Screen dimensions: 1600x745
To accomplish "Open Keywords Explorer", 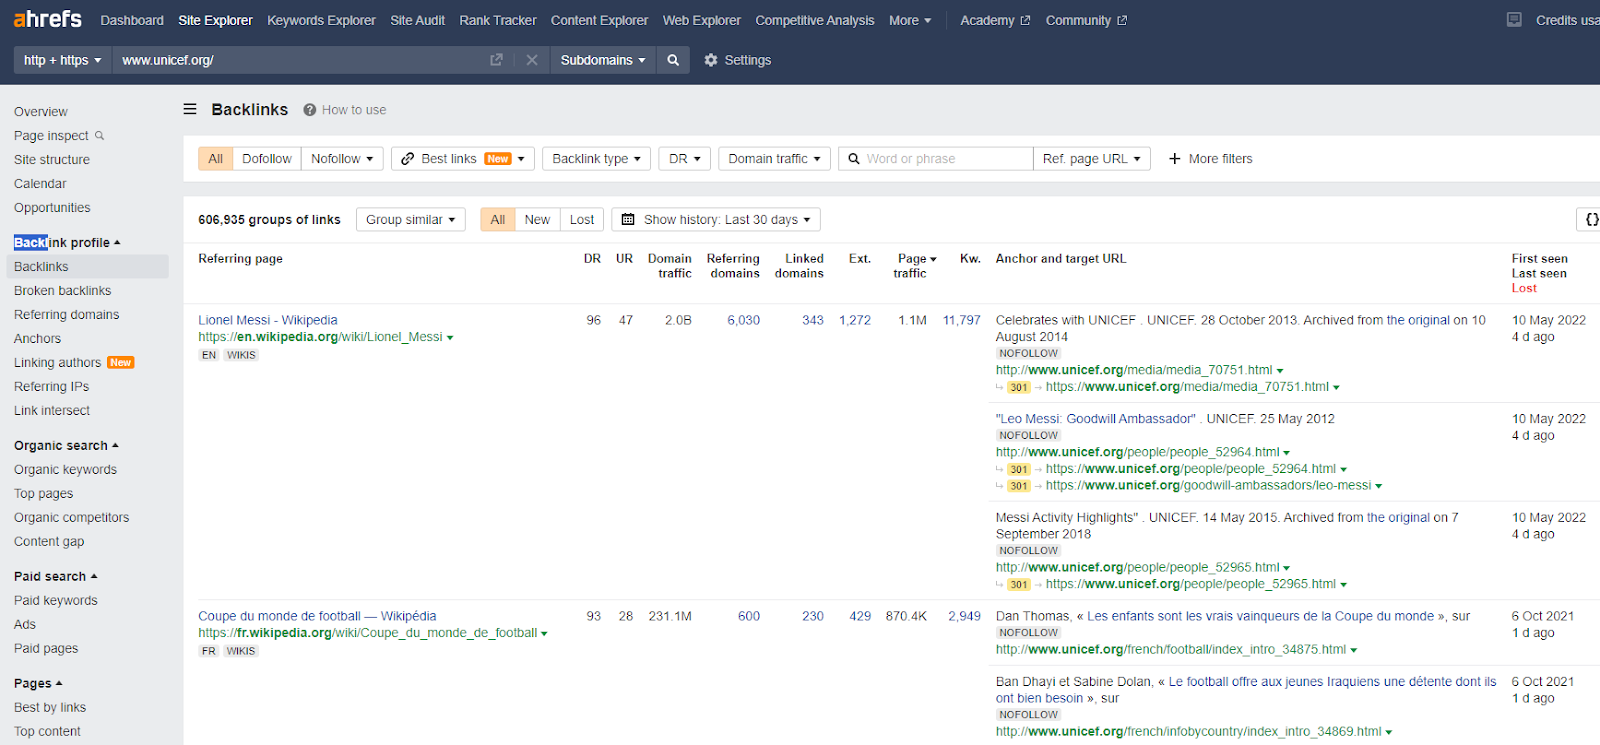I will pos(321,20).
